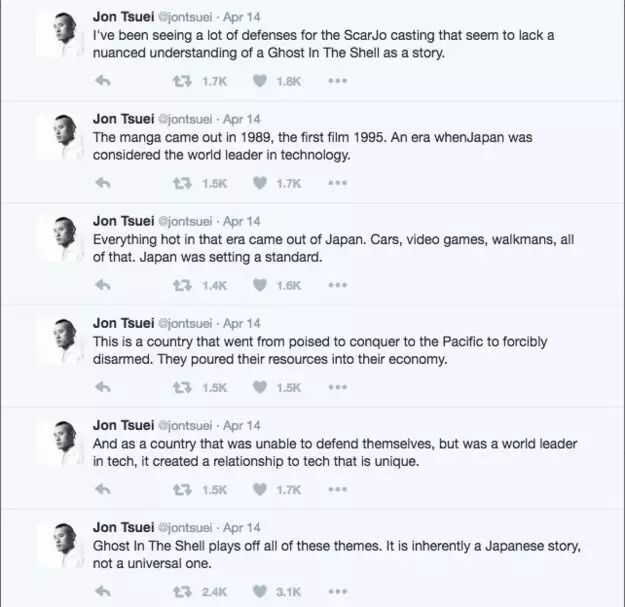Open more options on the inherently Japanese tweet
The height and width of the screenshot is (607, 625).
pos(337,592)
